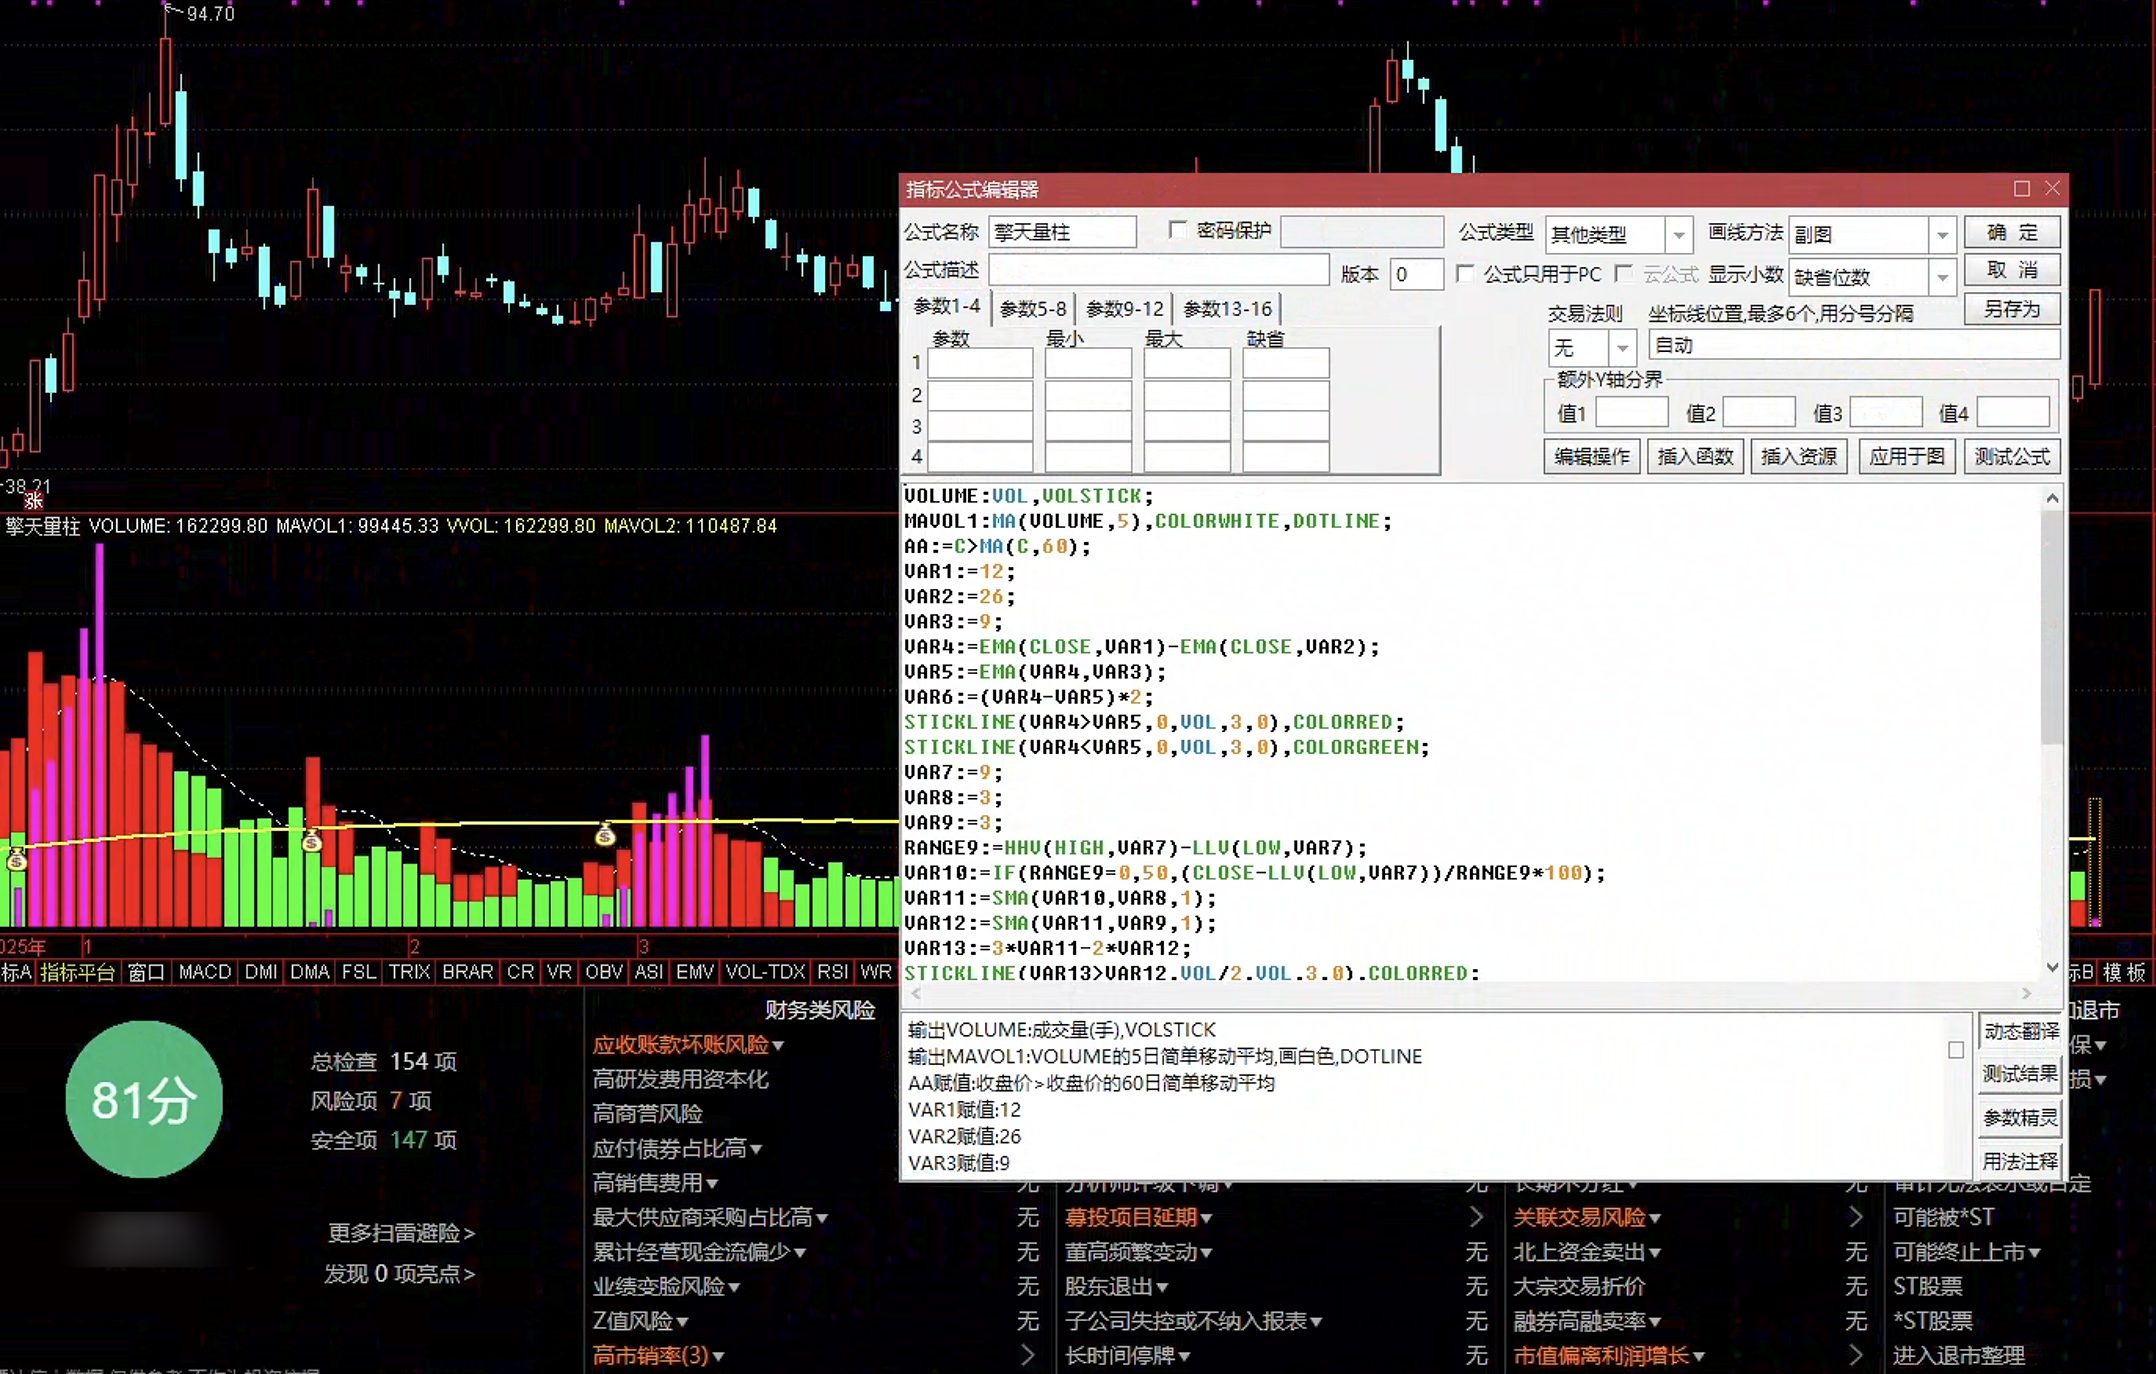Click the 值1 input field
Screen dimensions: 2156x1374
click(1631, 413)
